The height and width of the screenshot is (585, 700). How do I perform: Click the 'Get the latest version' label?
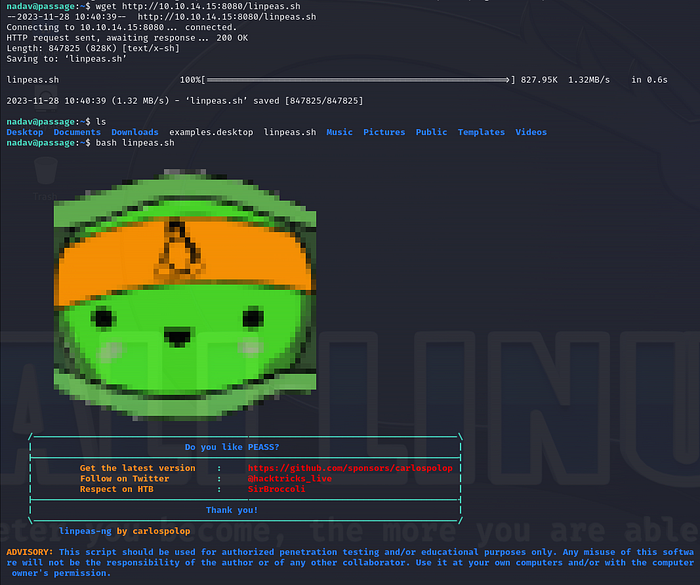pyautogui.click(x=138, y=468)
